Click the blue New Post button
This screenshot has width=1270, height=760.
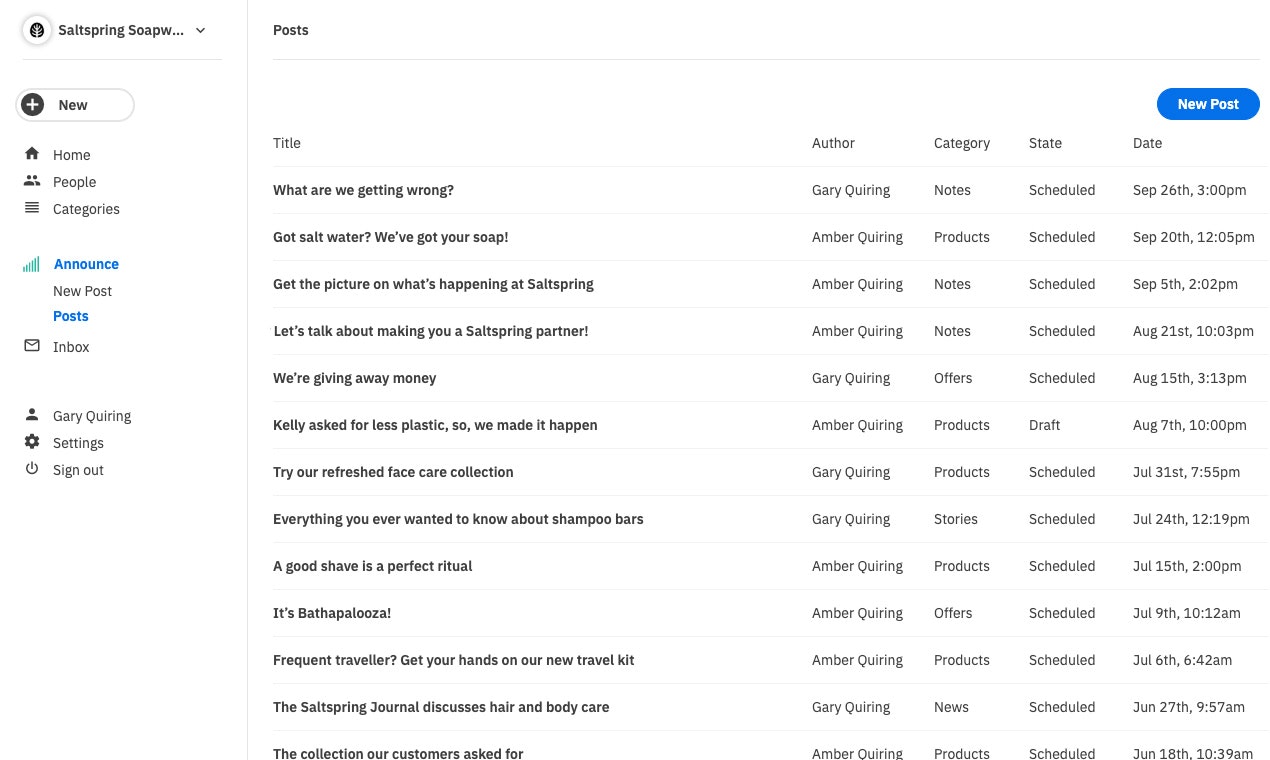pos(1208,104)
